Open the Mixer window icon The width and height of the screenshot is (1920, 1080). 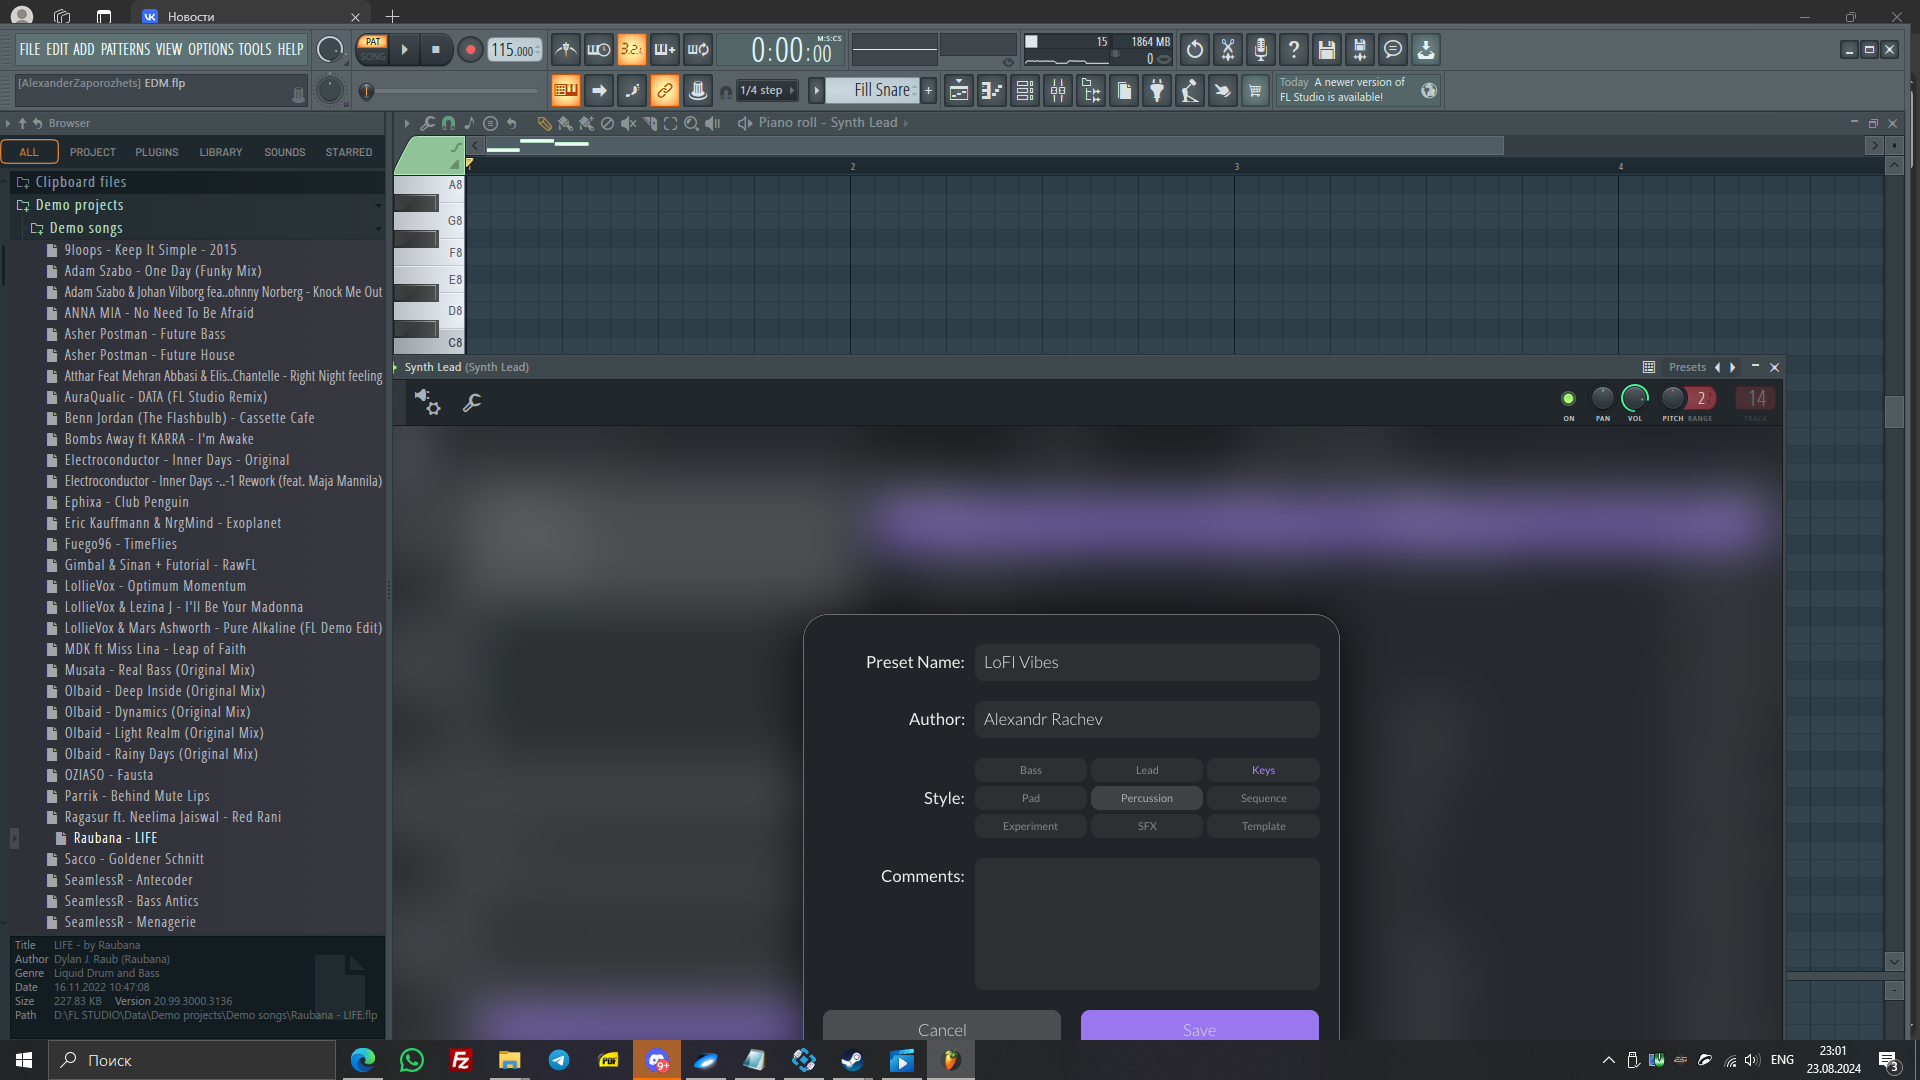click(x=1058, y=91)
